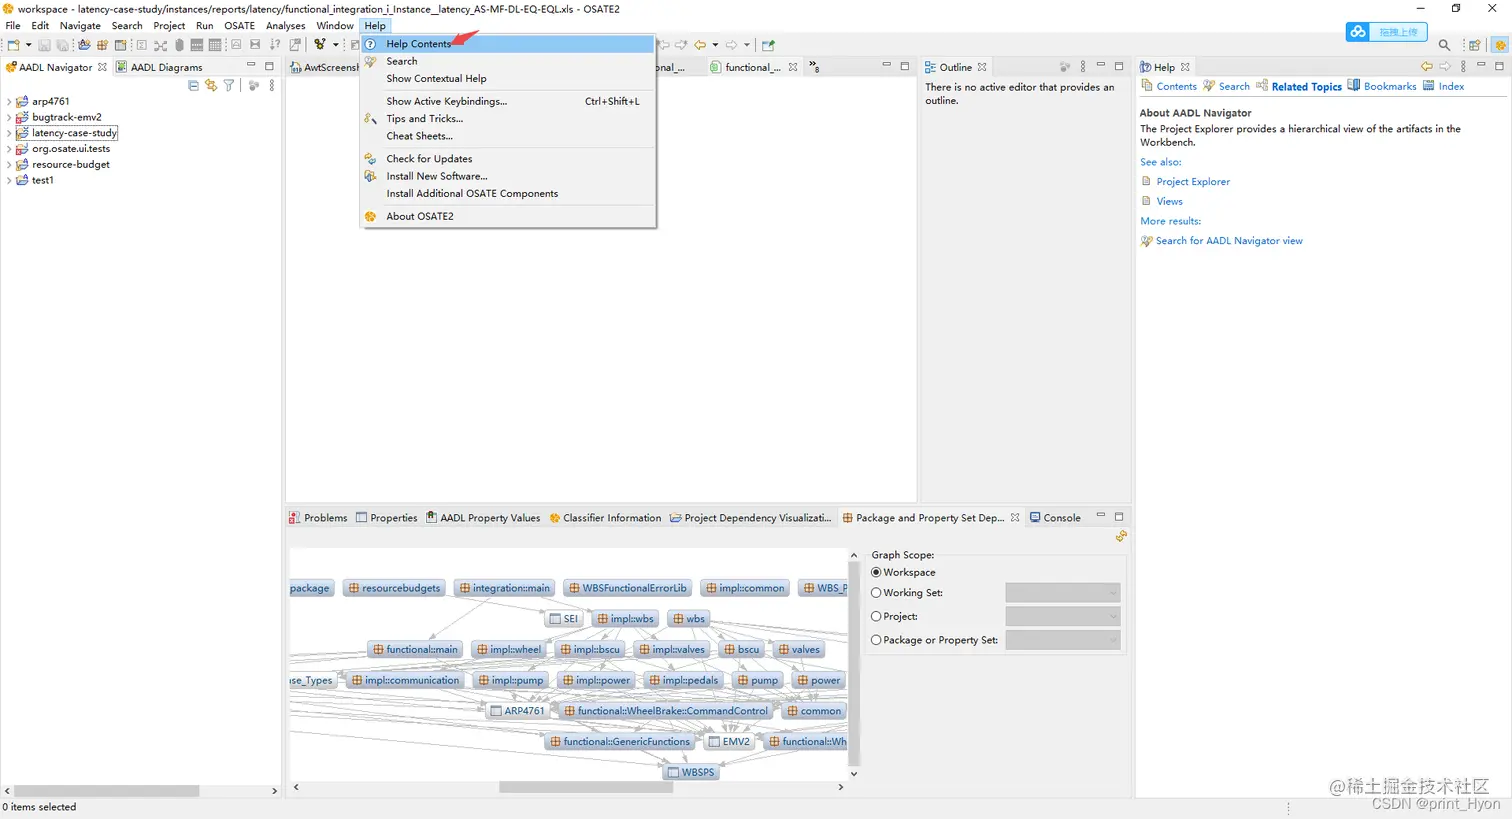Switch to the Problems tab
1512x819 pixels.
click(318, 518)
